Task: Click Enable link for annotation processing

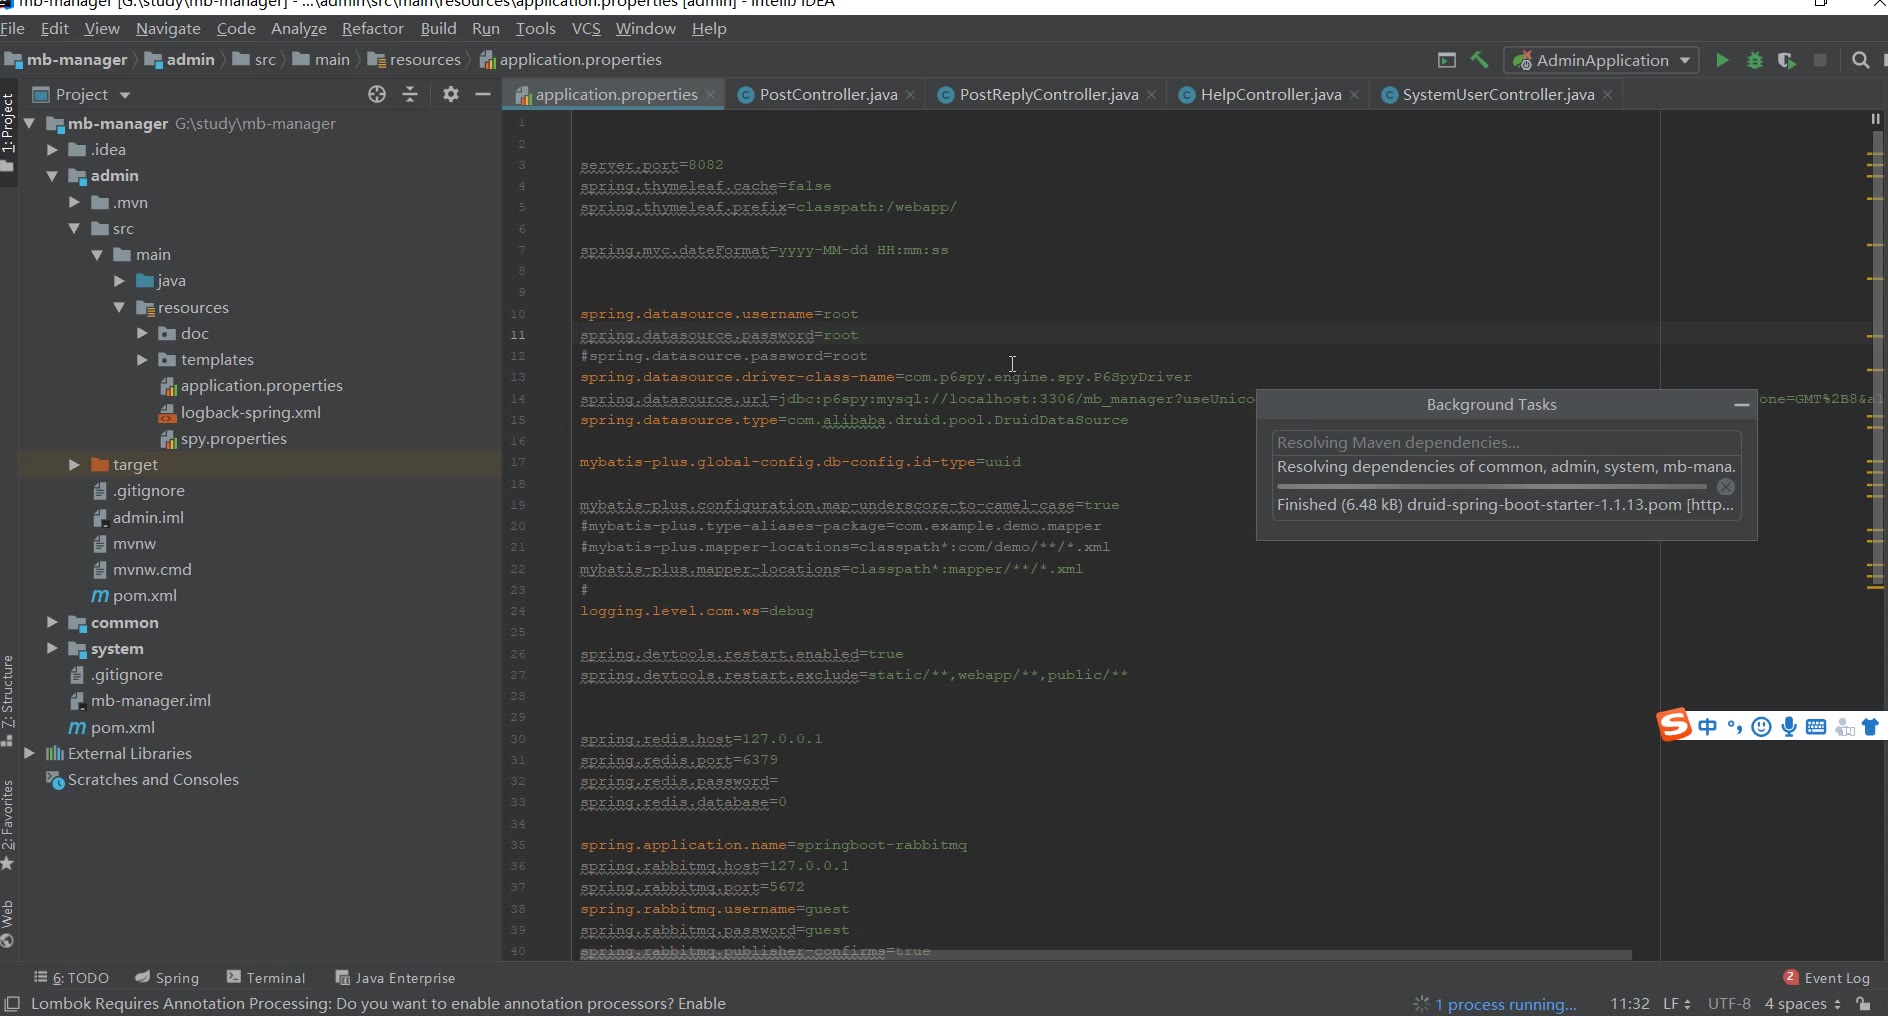Action: pos(701,1003)
